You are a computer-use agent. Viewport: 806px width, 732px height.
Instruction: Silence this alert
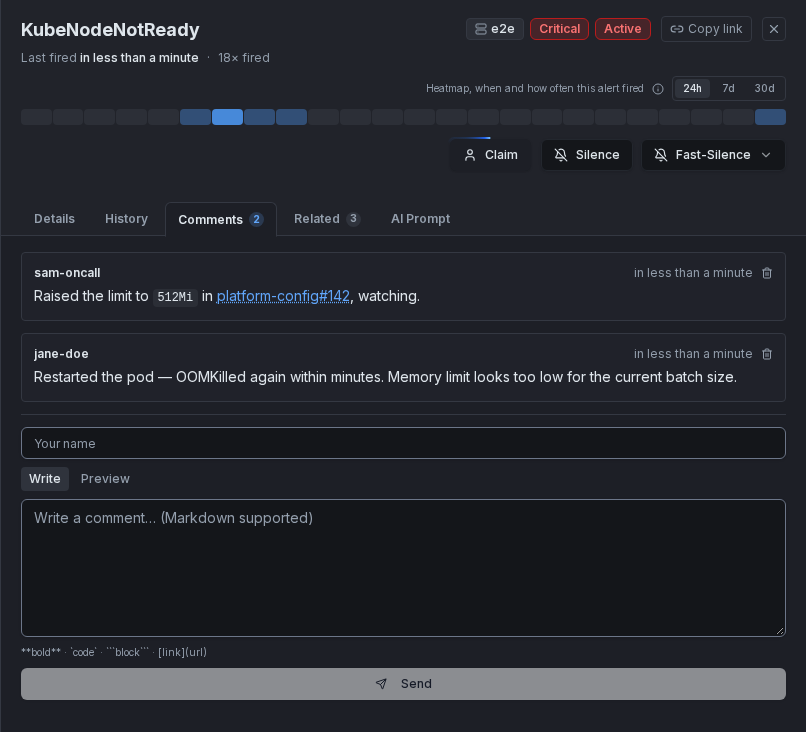[x=587, y=155]
